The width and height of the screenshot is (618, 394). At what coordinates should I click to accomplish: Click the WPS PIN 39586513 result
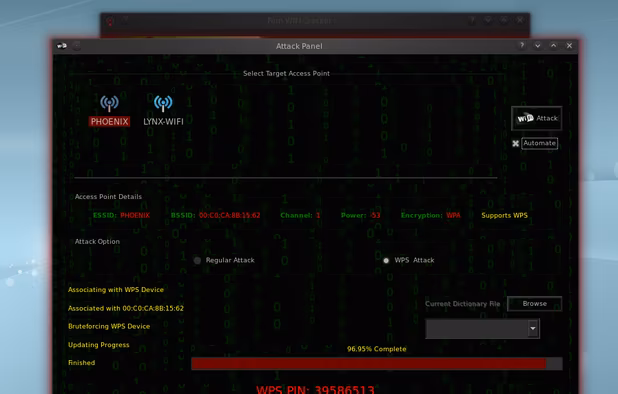(x=315, y=390)
